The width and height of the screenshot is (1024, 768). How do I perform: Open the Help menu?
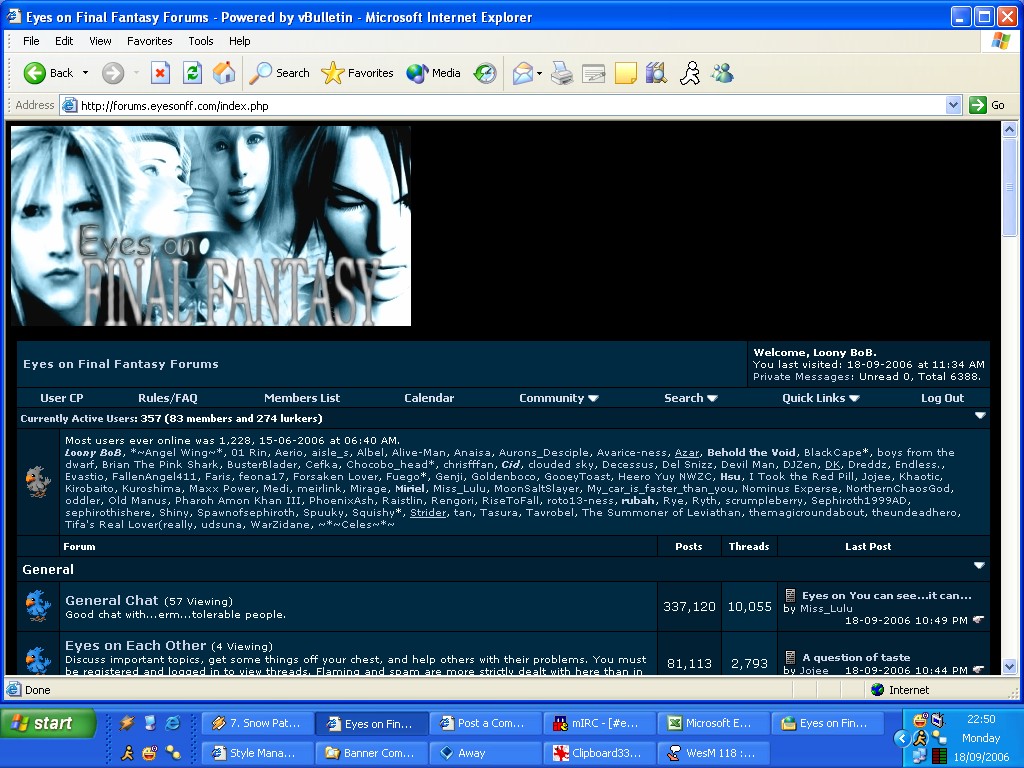click(x=239, y=41)
